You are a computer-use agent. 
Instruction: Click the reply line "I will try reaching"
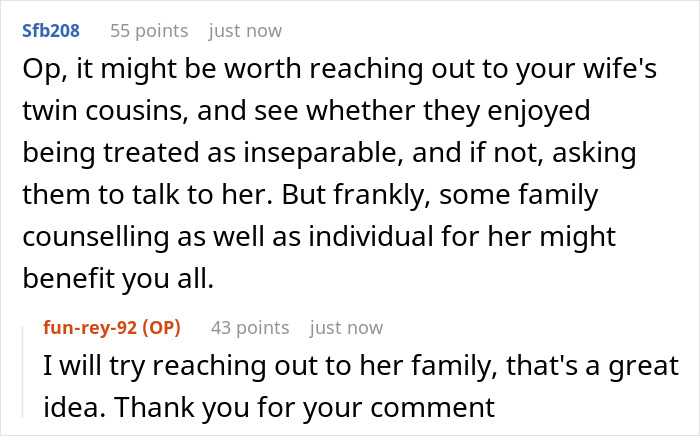click(360, 367)
